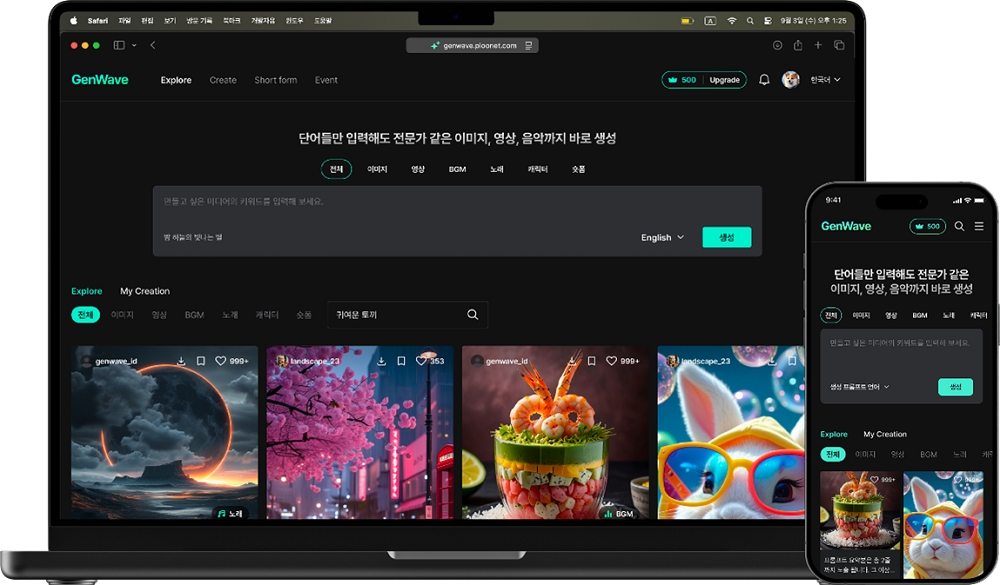This screenshot has height=585, width=1000.
Task: Switch to My Creation tab on laptop
Action: point(145,291)
